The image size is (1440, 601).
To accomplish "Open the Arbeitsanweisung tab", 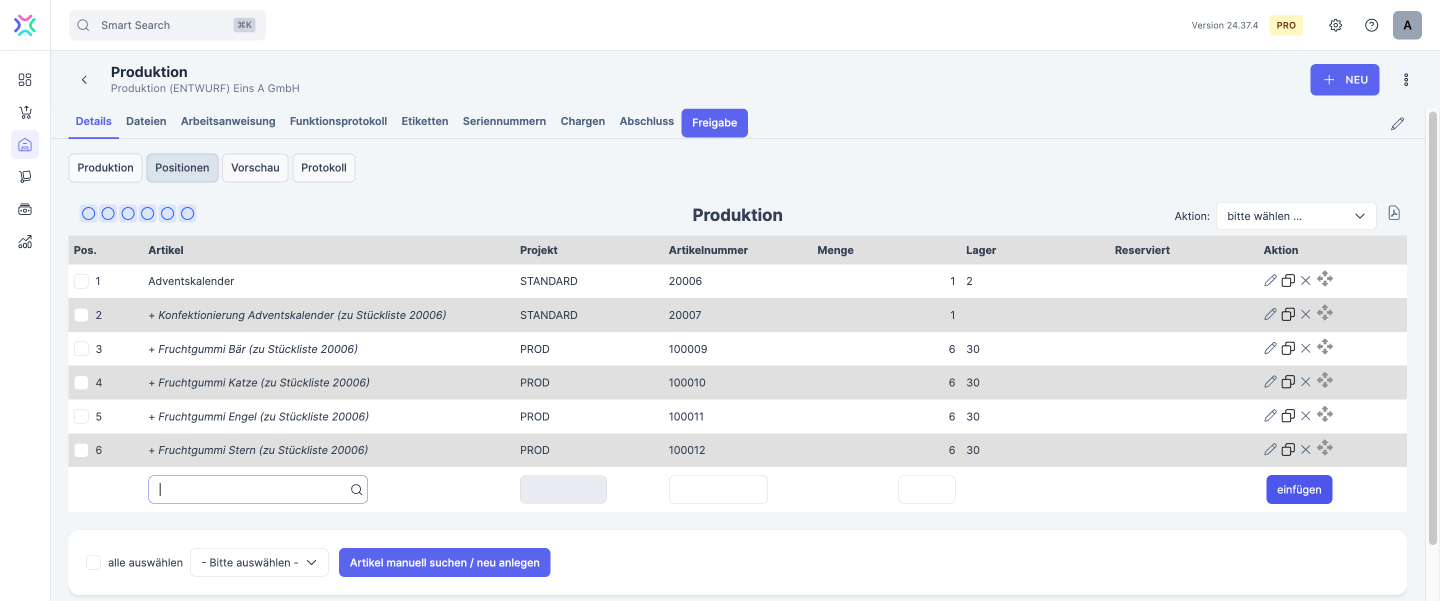I will click(x=228, y=121).
